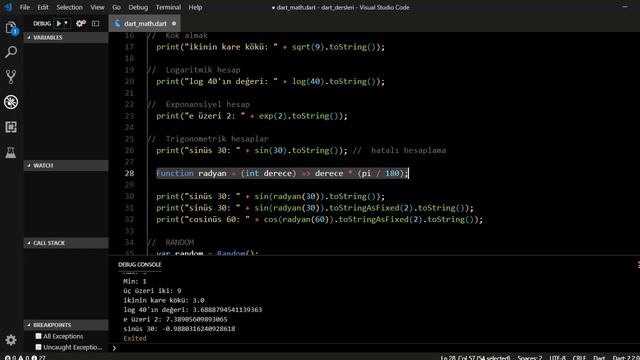This screenshot has height=360, width=640.
Task: Open launch.json with debug gear icon
Action: pyautogui.click(x=81, y=24)
